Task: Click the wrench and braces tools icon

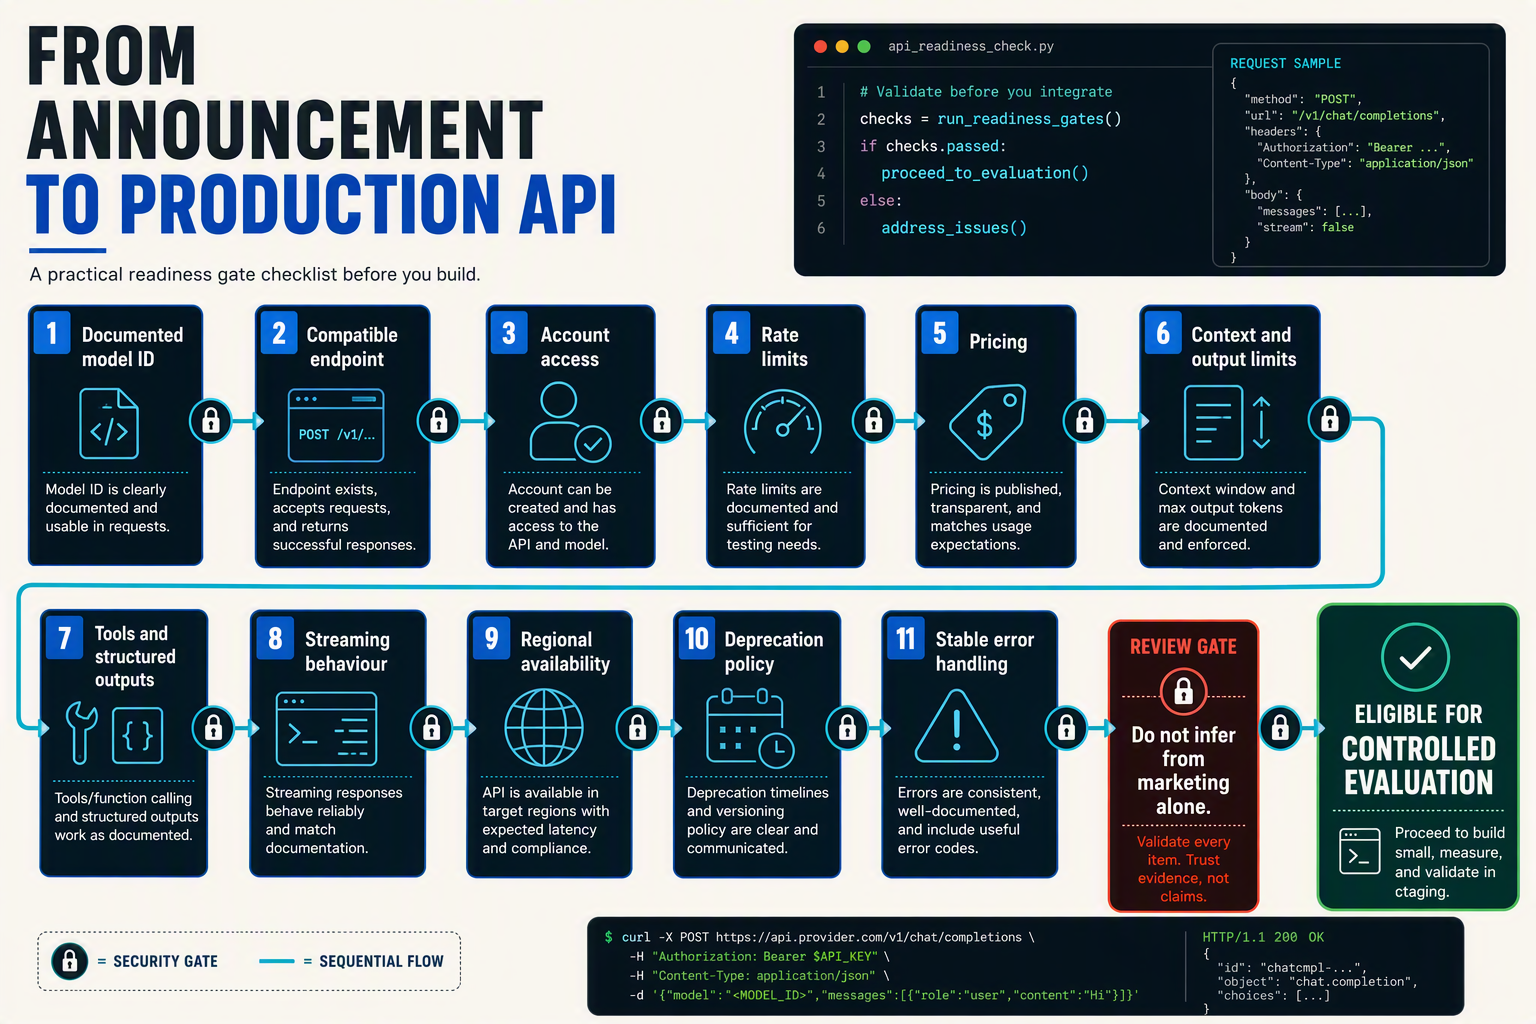Action: pos(114,732)
